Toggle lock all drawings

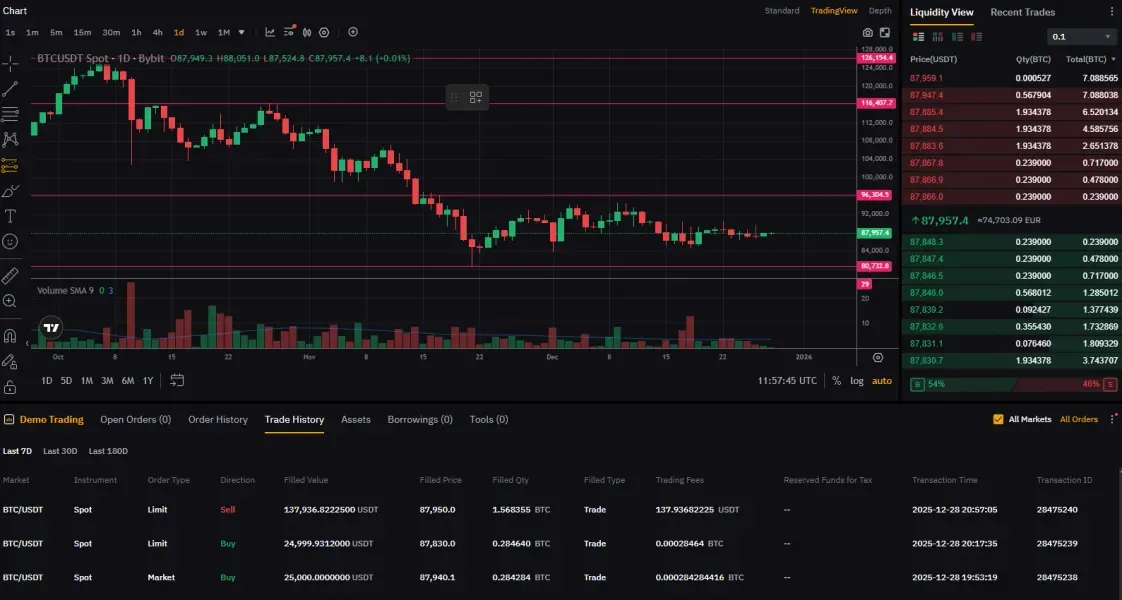[x=10, y=387]
